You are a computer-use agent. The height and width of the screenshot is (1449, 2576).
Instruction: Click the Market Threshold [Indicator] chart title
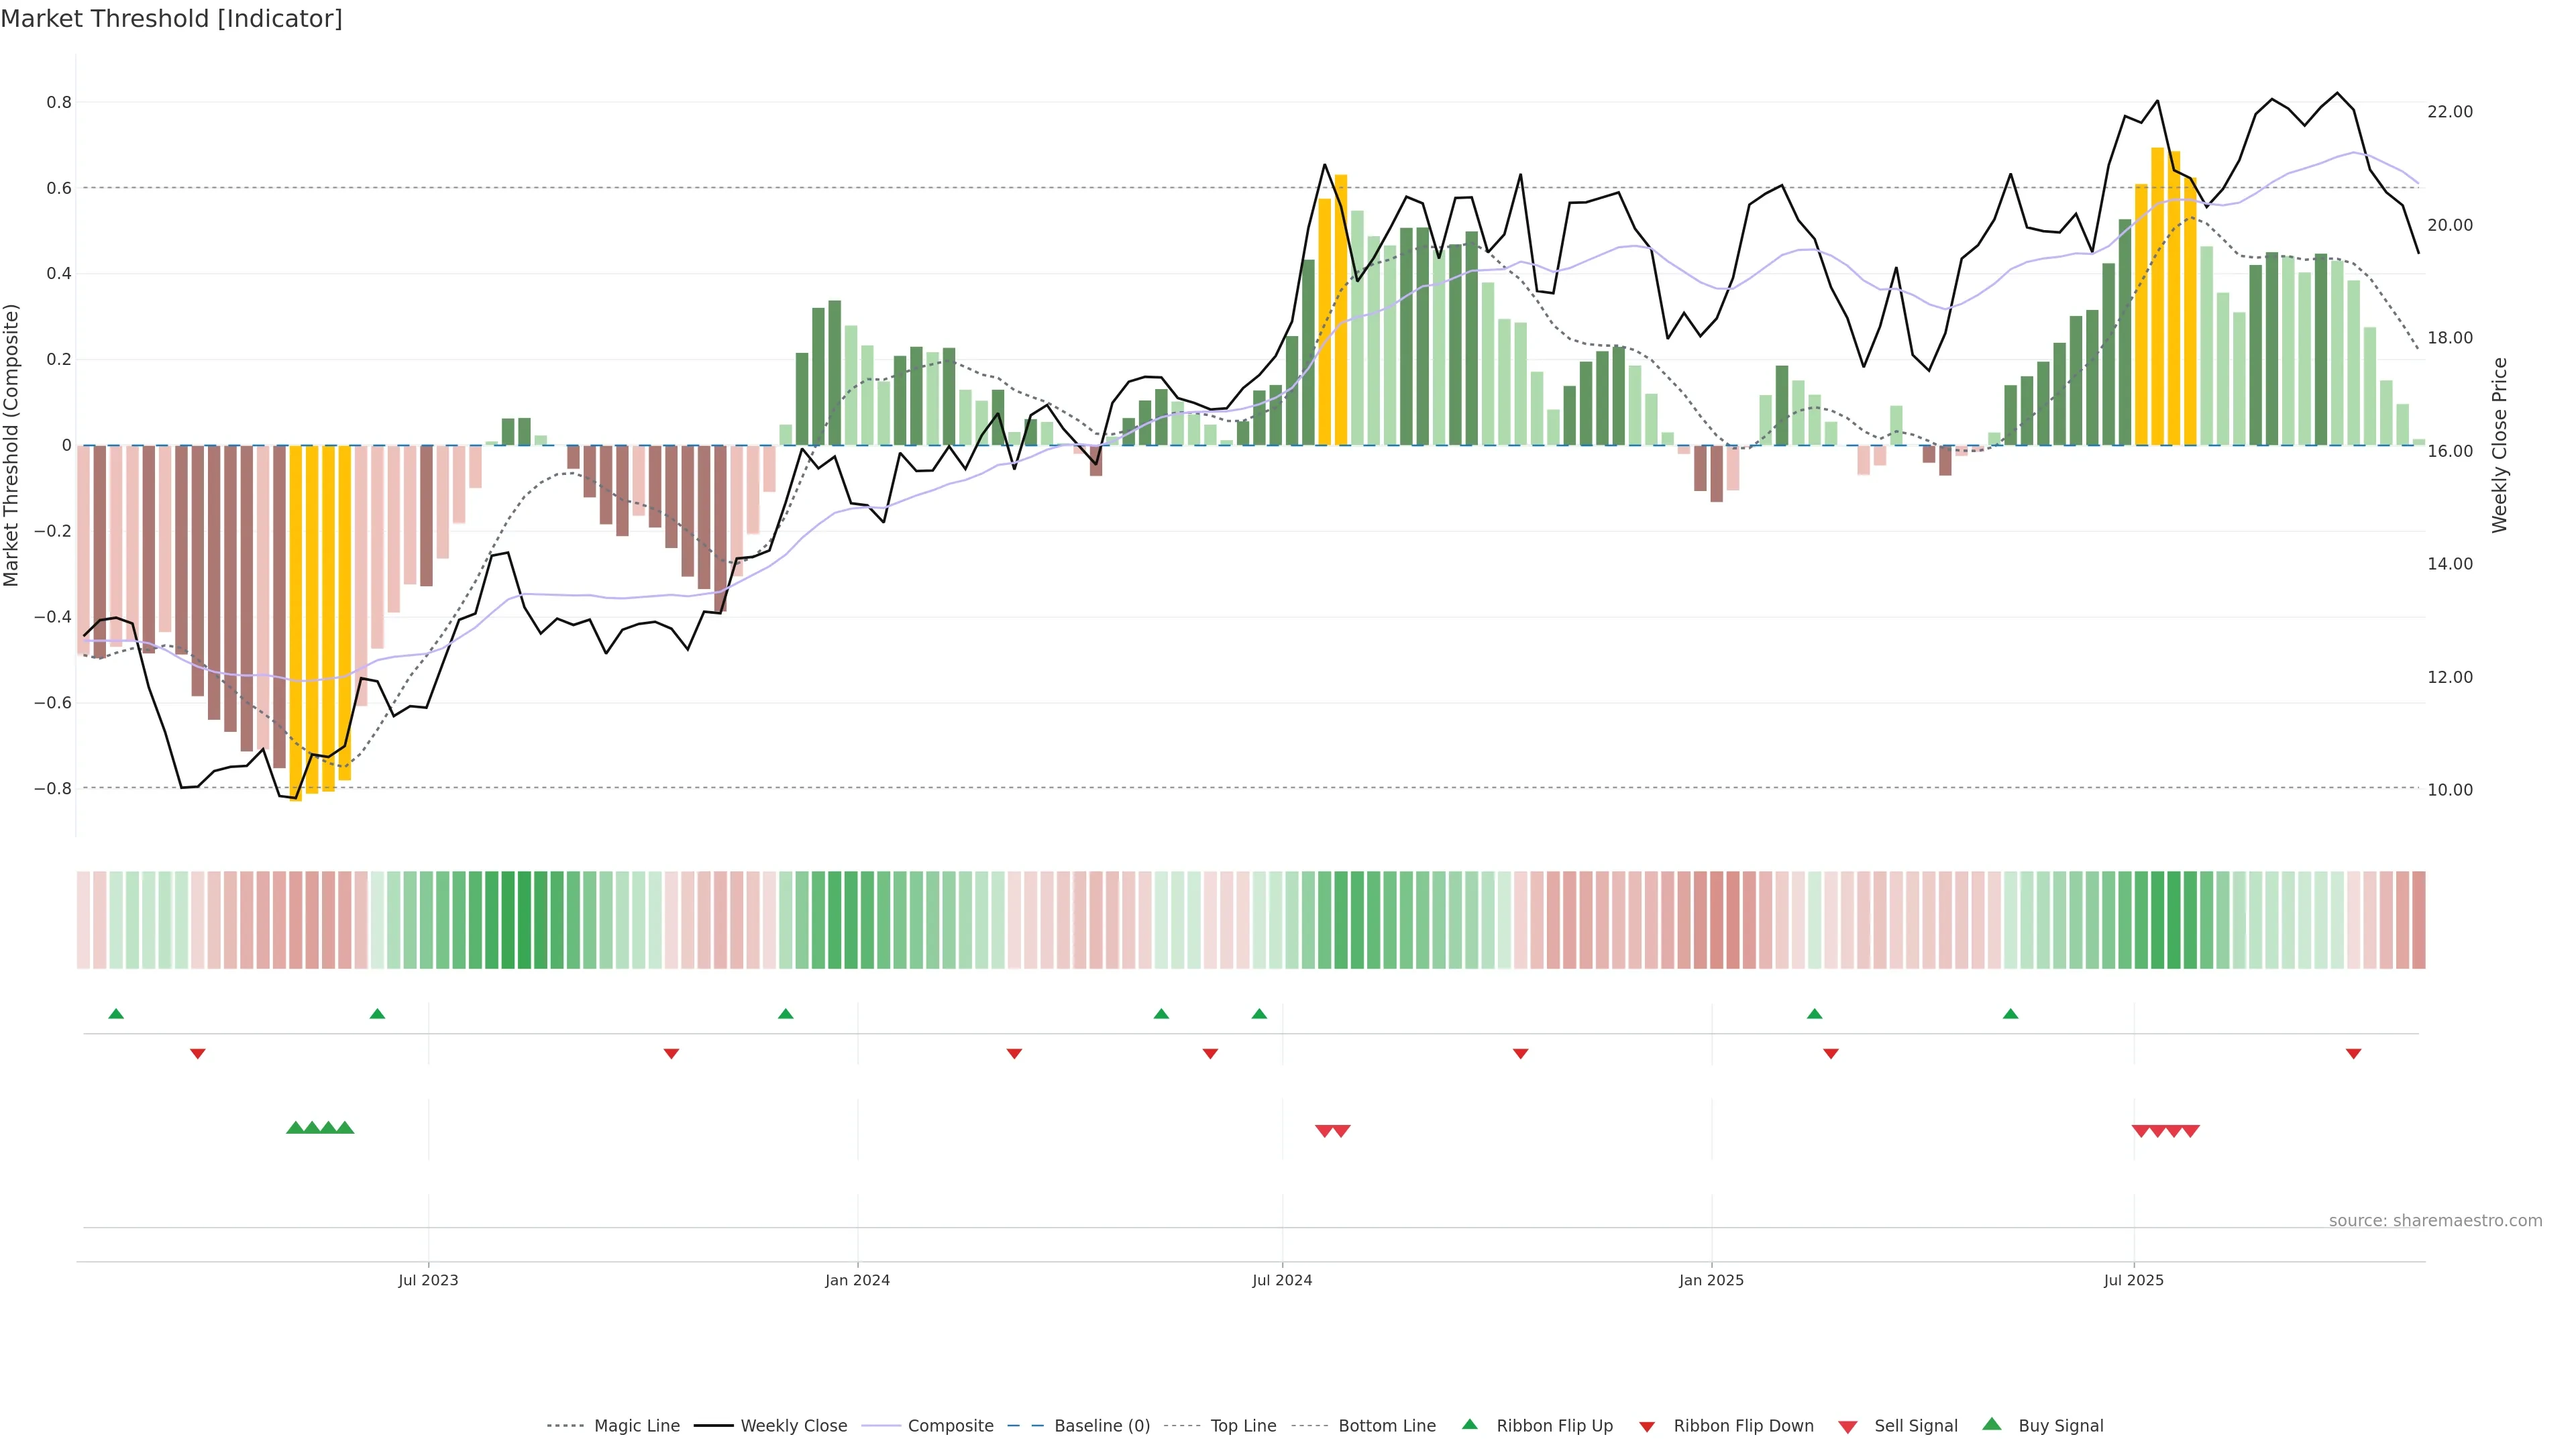click(171, 19)
